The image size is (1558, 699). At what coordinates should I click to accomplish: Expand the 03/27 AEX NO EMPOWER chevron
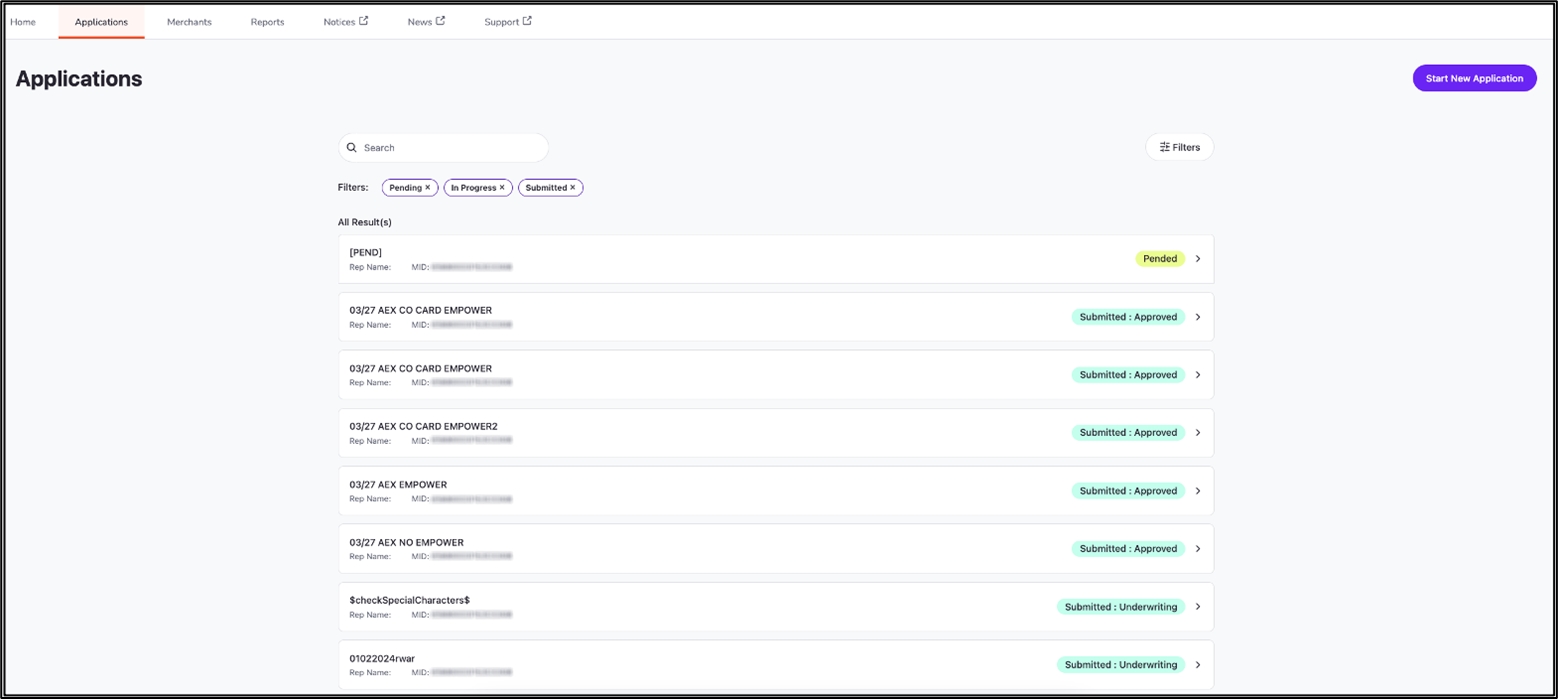(x=1198, y=549)
